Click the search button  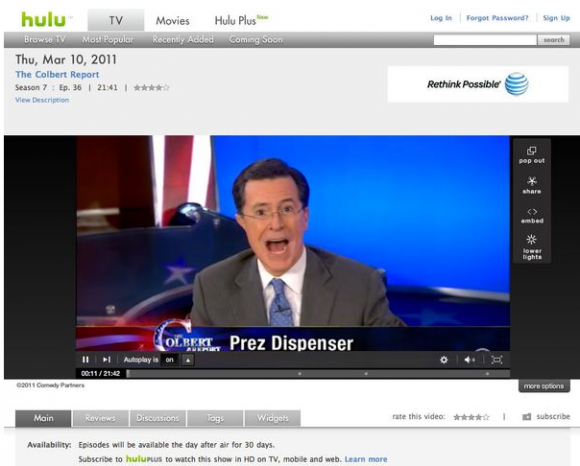coord(554,40)
